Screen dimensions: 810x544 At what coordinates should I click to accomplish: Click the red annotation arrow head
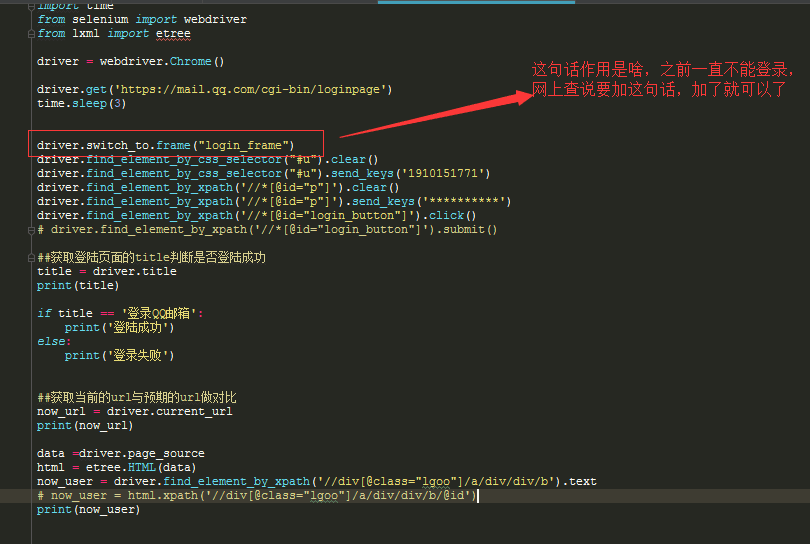point(520,96)
